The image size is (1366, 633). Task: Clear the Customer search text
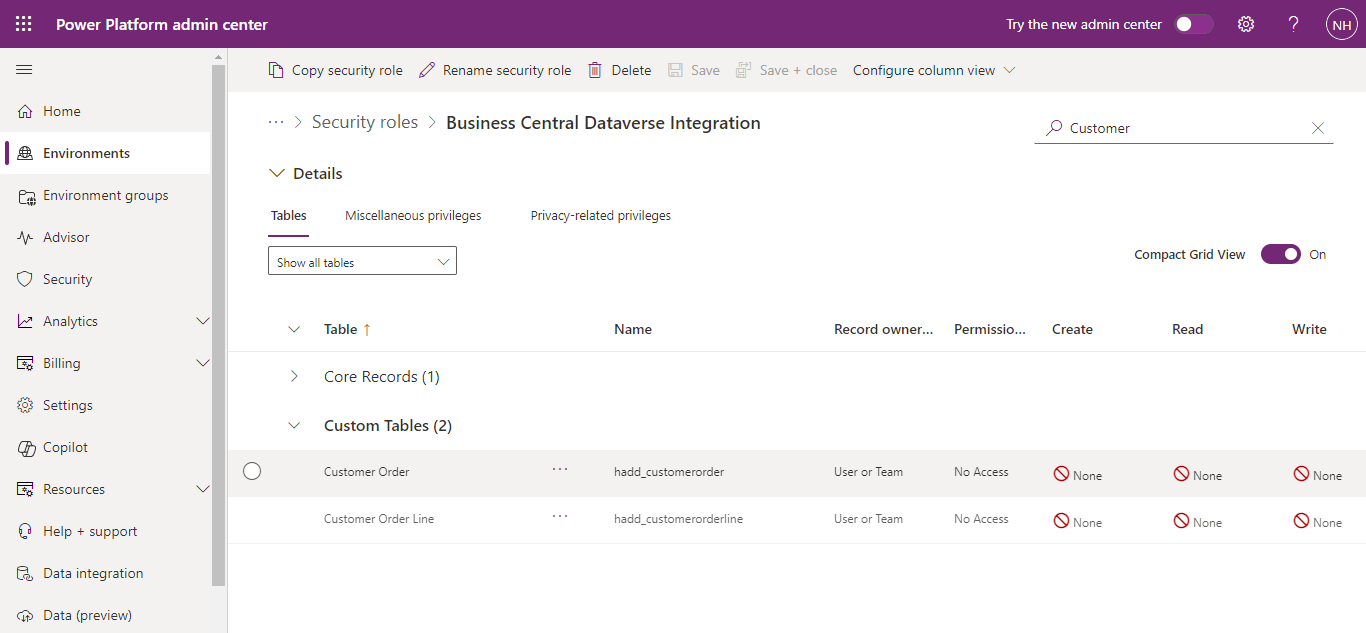pyautogui.click(x=1318, y=128)
